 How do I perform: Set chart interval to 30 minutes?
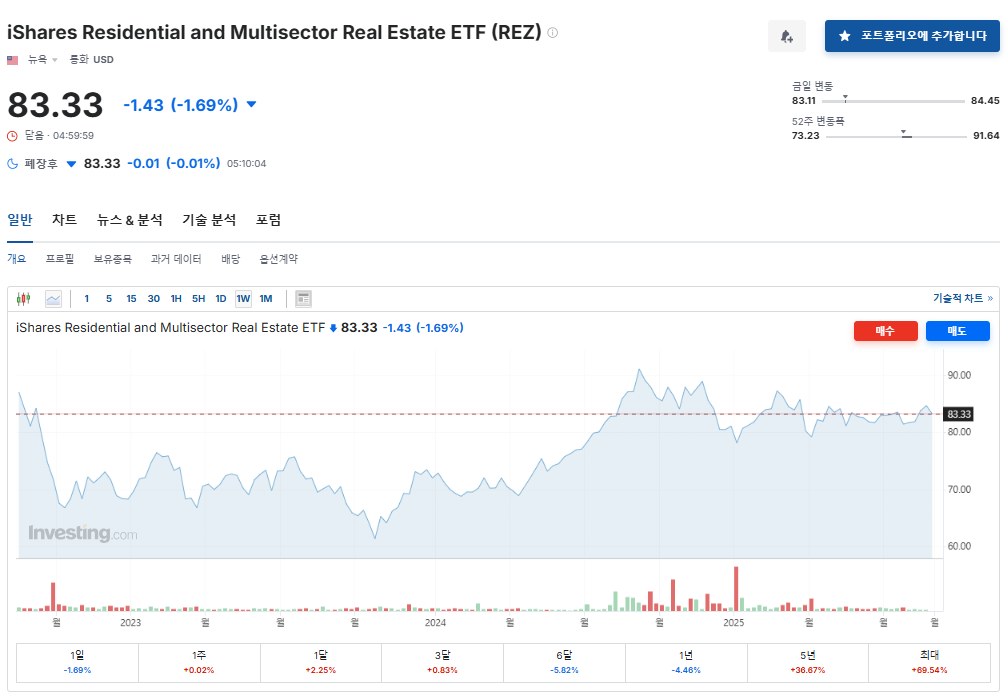point(154,298)
